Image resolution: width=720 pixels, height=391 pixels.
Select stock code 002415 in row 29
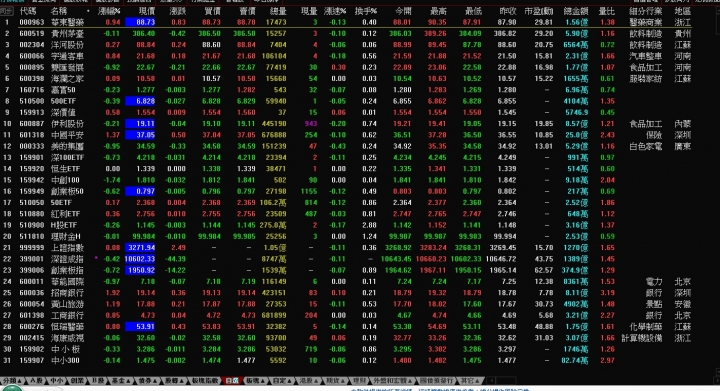(x=32, y=338)
